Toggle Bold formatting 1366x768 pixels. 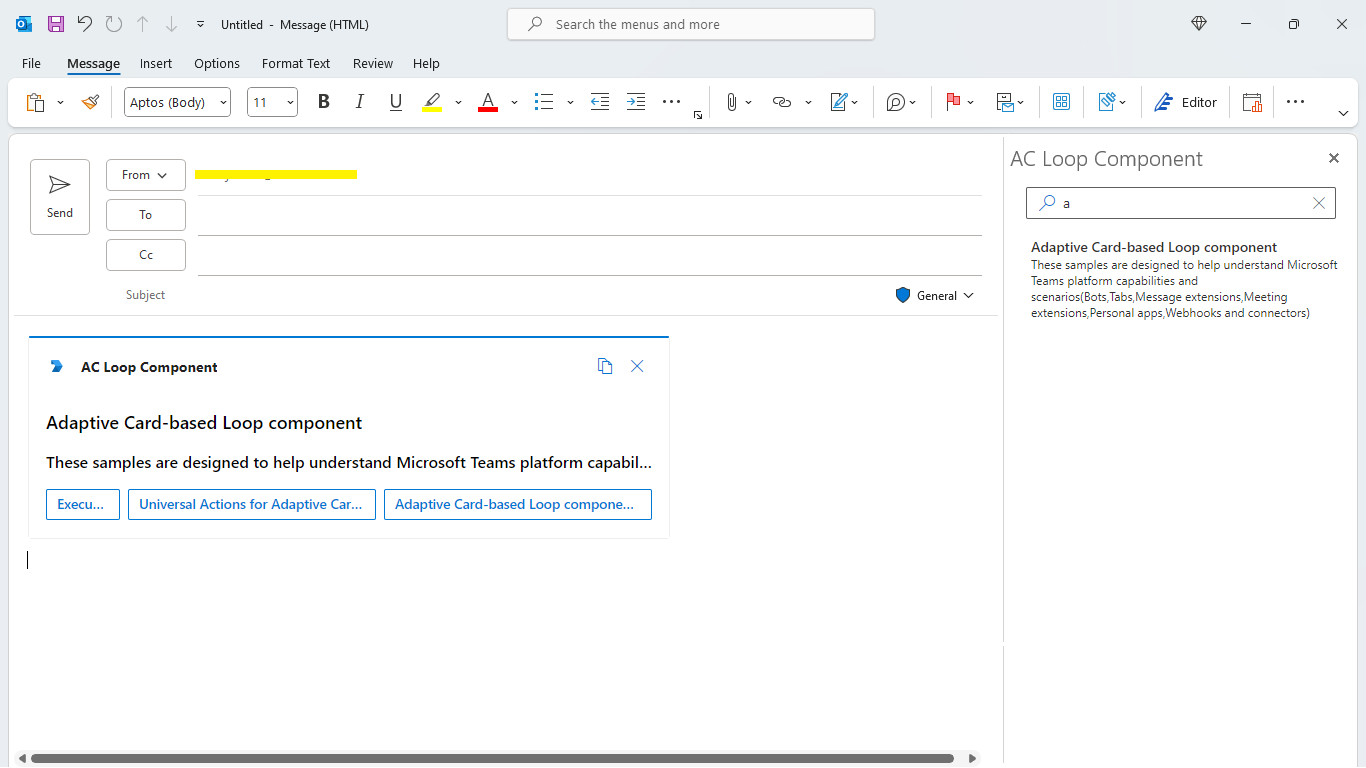(x=323, y=102)
